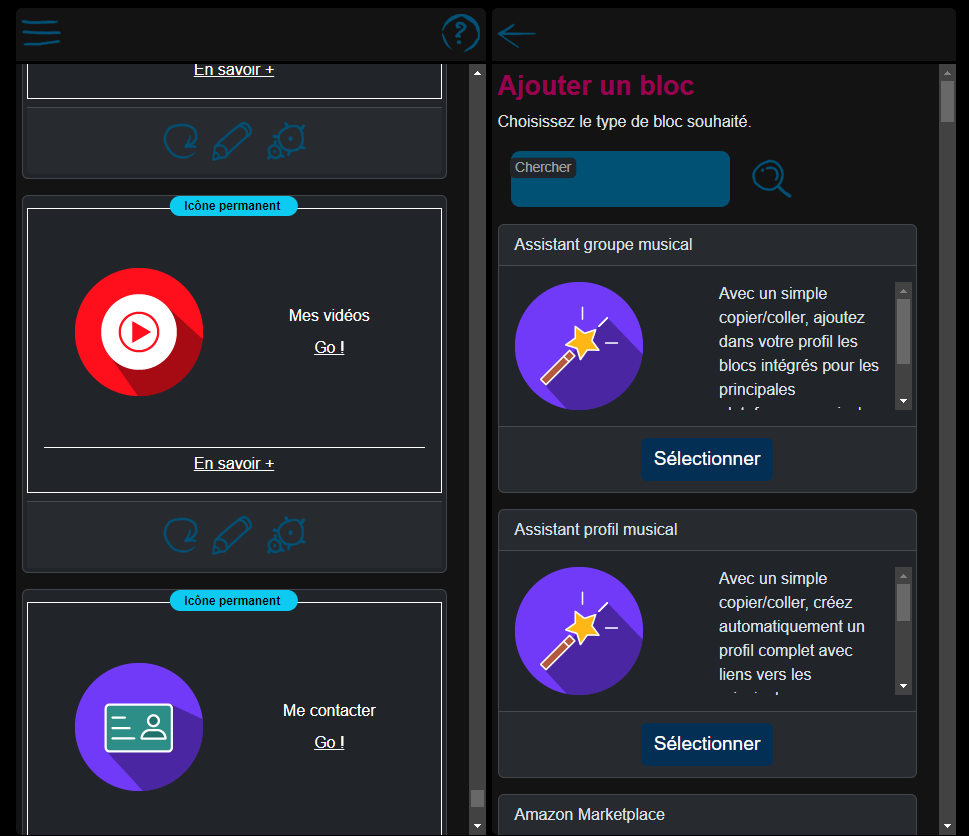Click the Amazon Marketplace block header
This screenshot has width=969, height=836.
click(x=707, y=815)
